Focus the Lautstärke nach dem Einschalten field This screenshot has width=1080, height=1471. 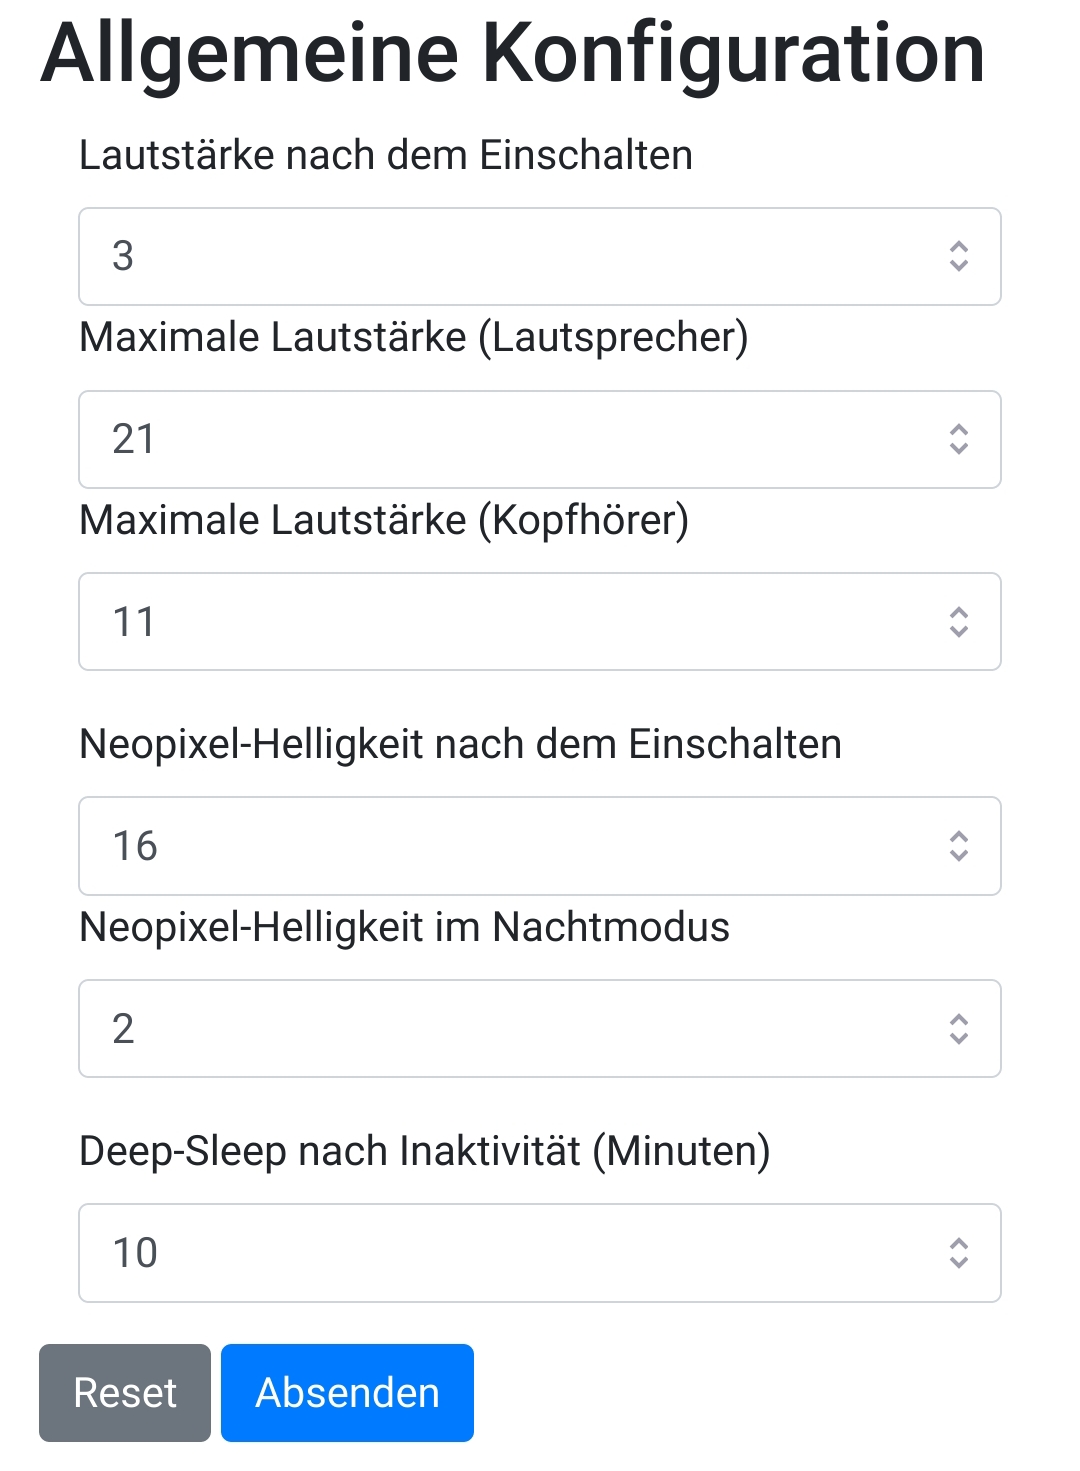pyautogui.click(x=540, y=256)
